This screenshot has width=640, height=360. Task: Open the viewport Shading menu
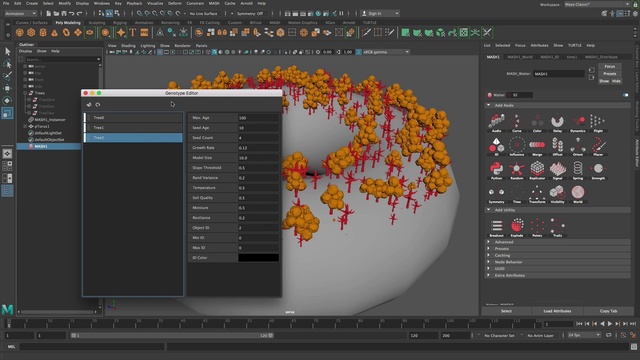coord(128,46)
